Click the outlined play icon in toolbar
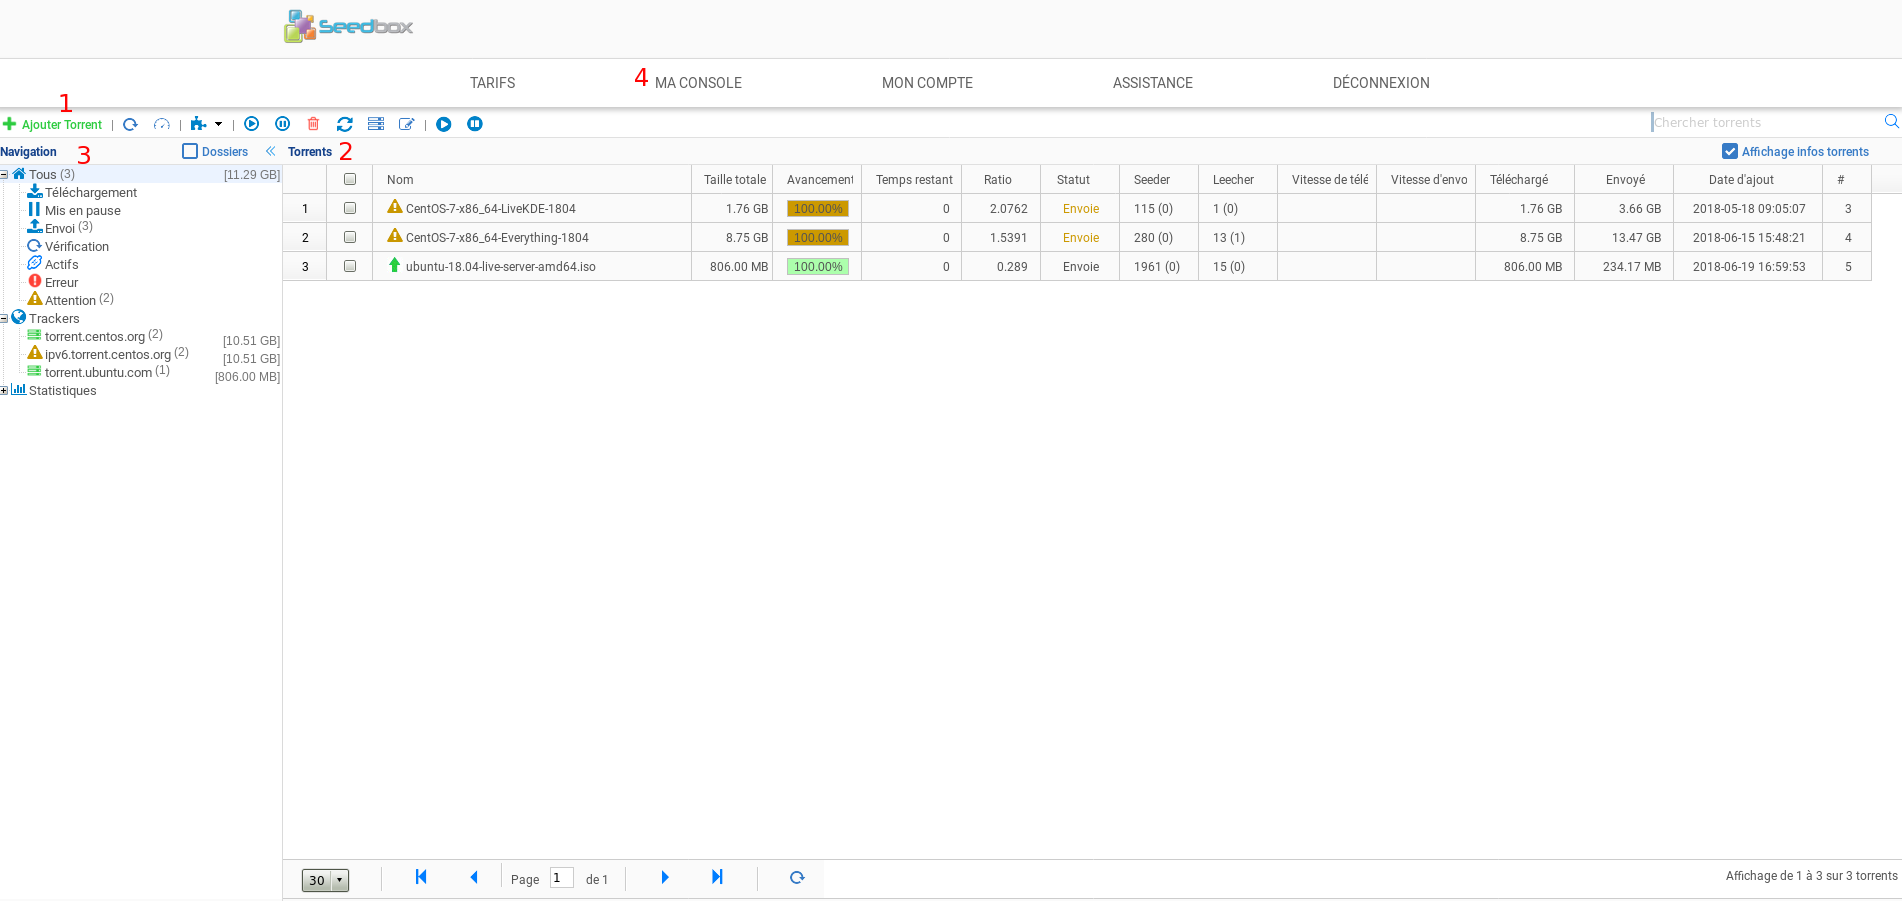This screenshot has height=901, width=1902. 252,124
